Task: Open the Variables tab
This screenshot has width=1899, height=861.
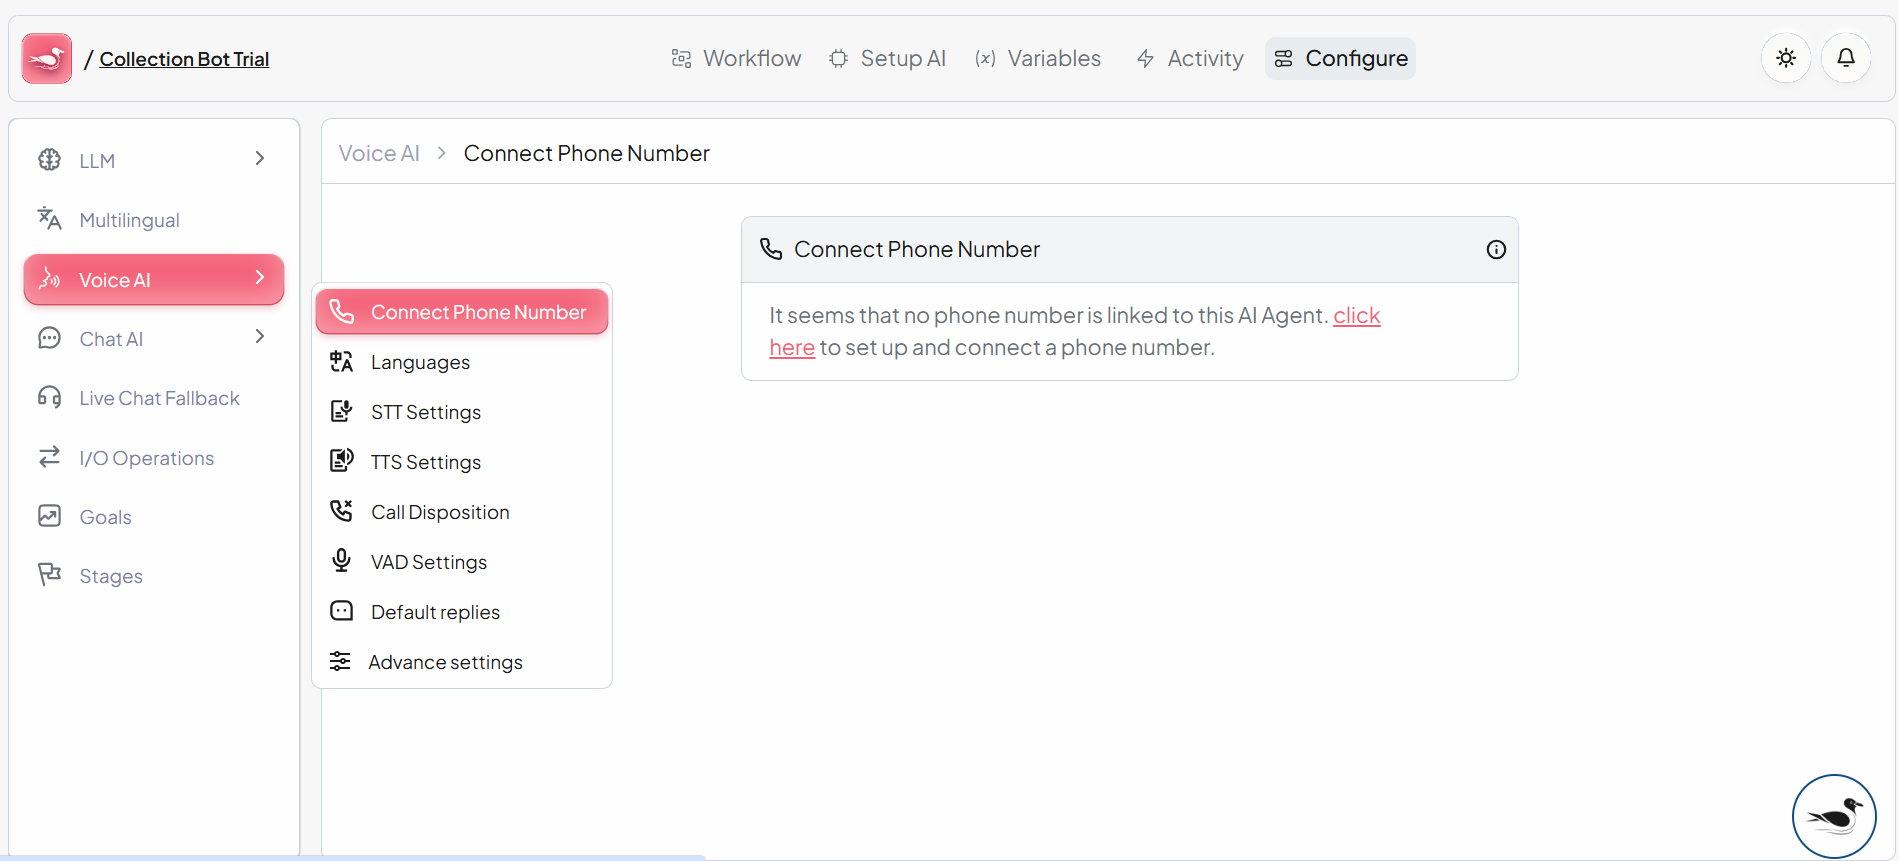Action: 1038,59
